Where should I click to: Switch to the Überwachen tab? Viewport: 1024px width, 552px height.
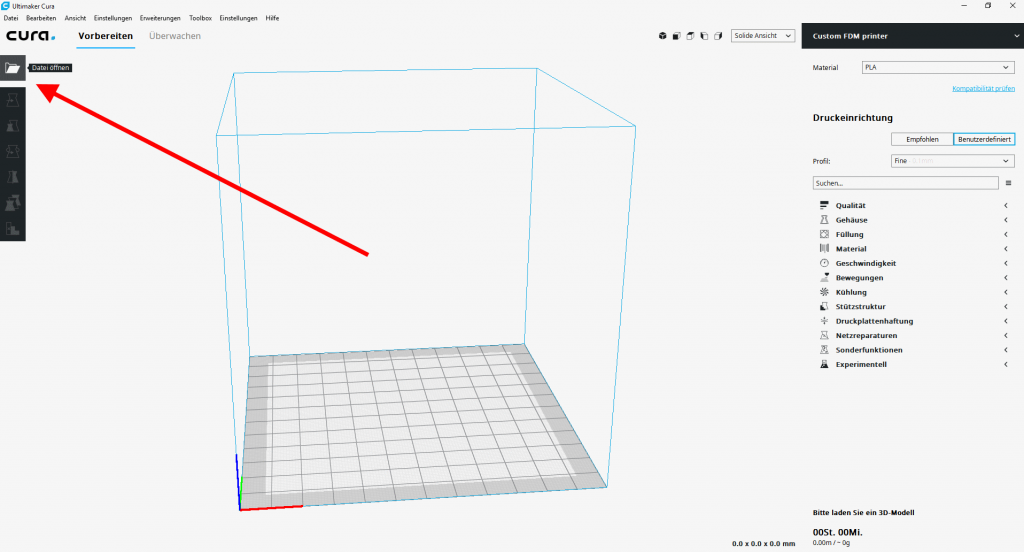175,36
